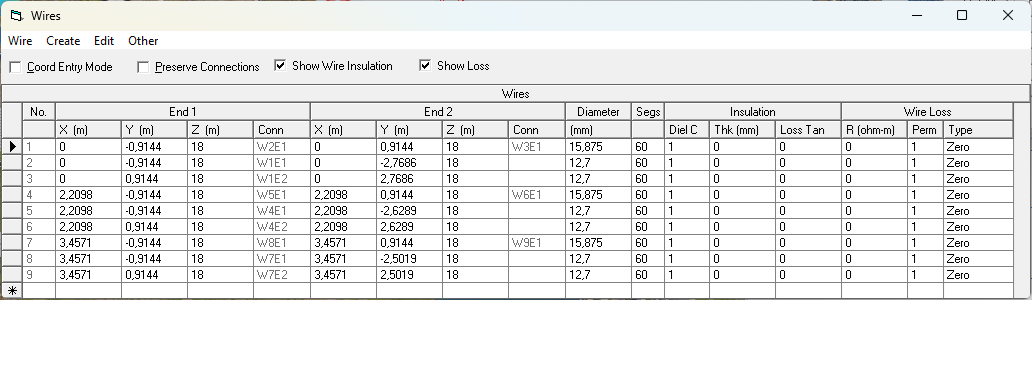Viewport: 1032px width, 371px height.
Task: Select row header of wire 9
Action: point(13,274)
